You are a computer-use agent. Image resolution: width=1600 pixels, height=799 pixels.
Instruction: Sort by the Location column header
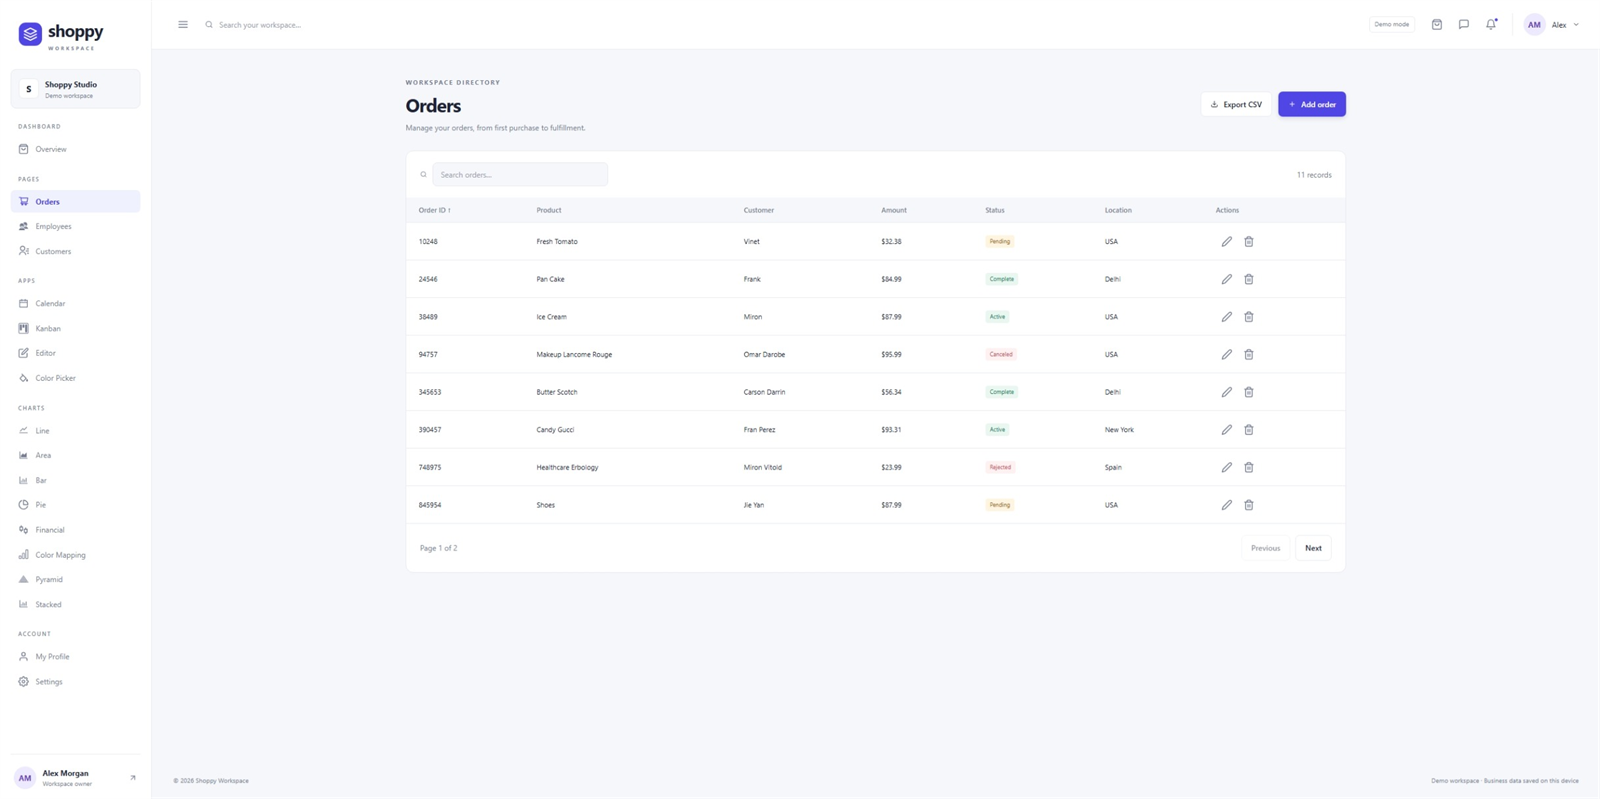point(1118,210)
